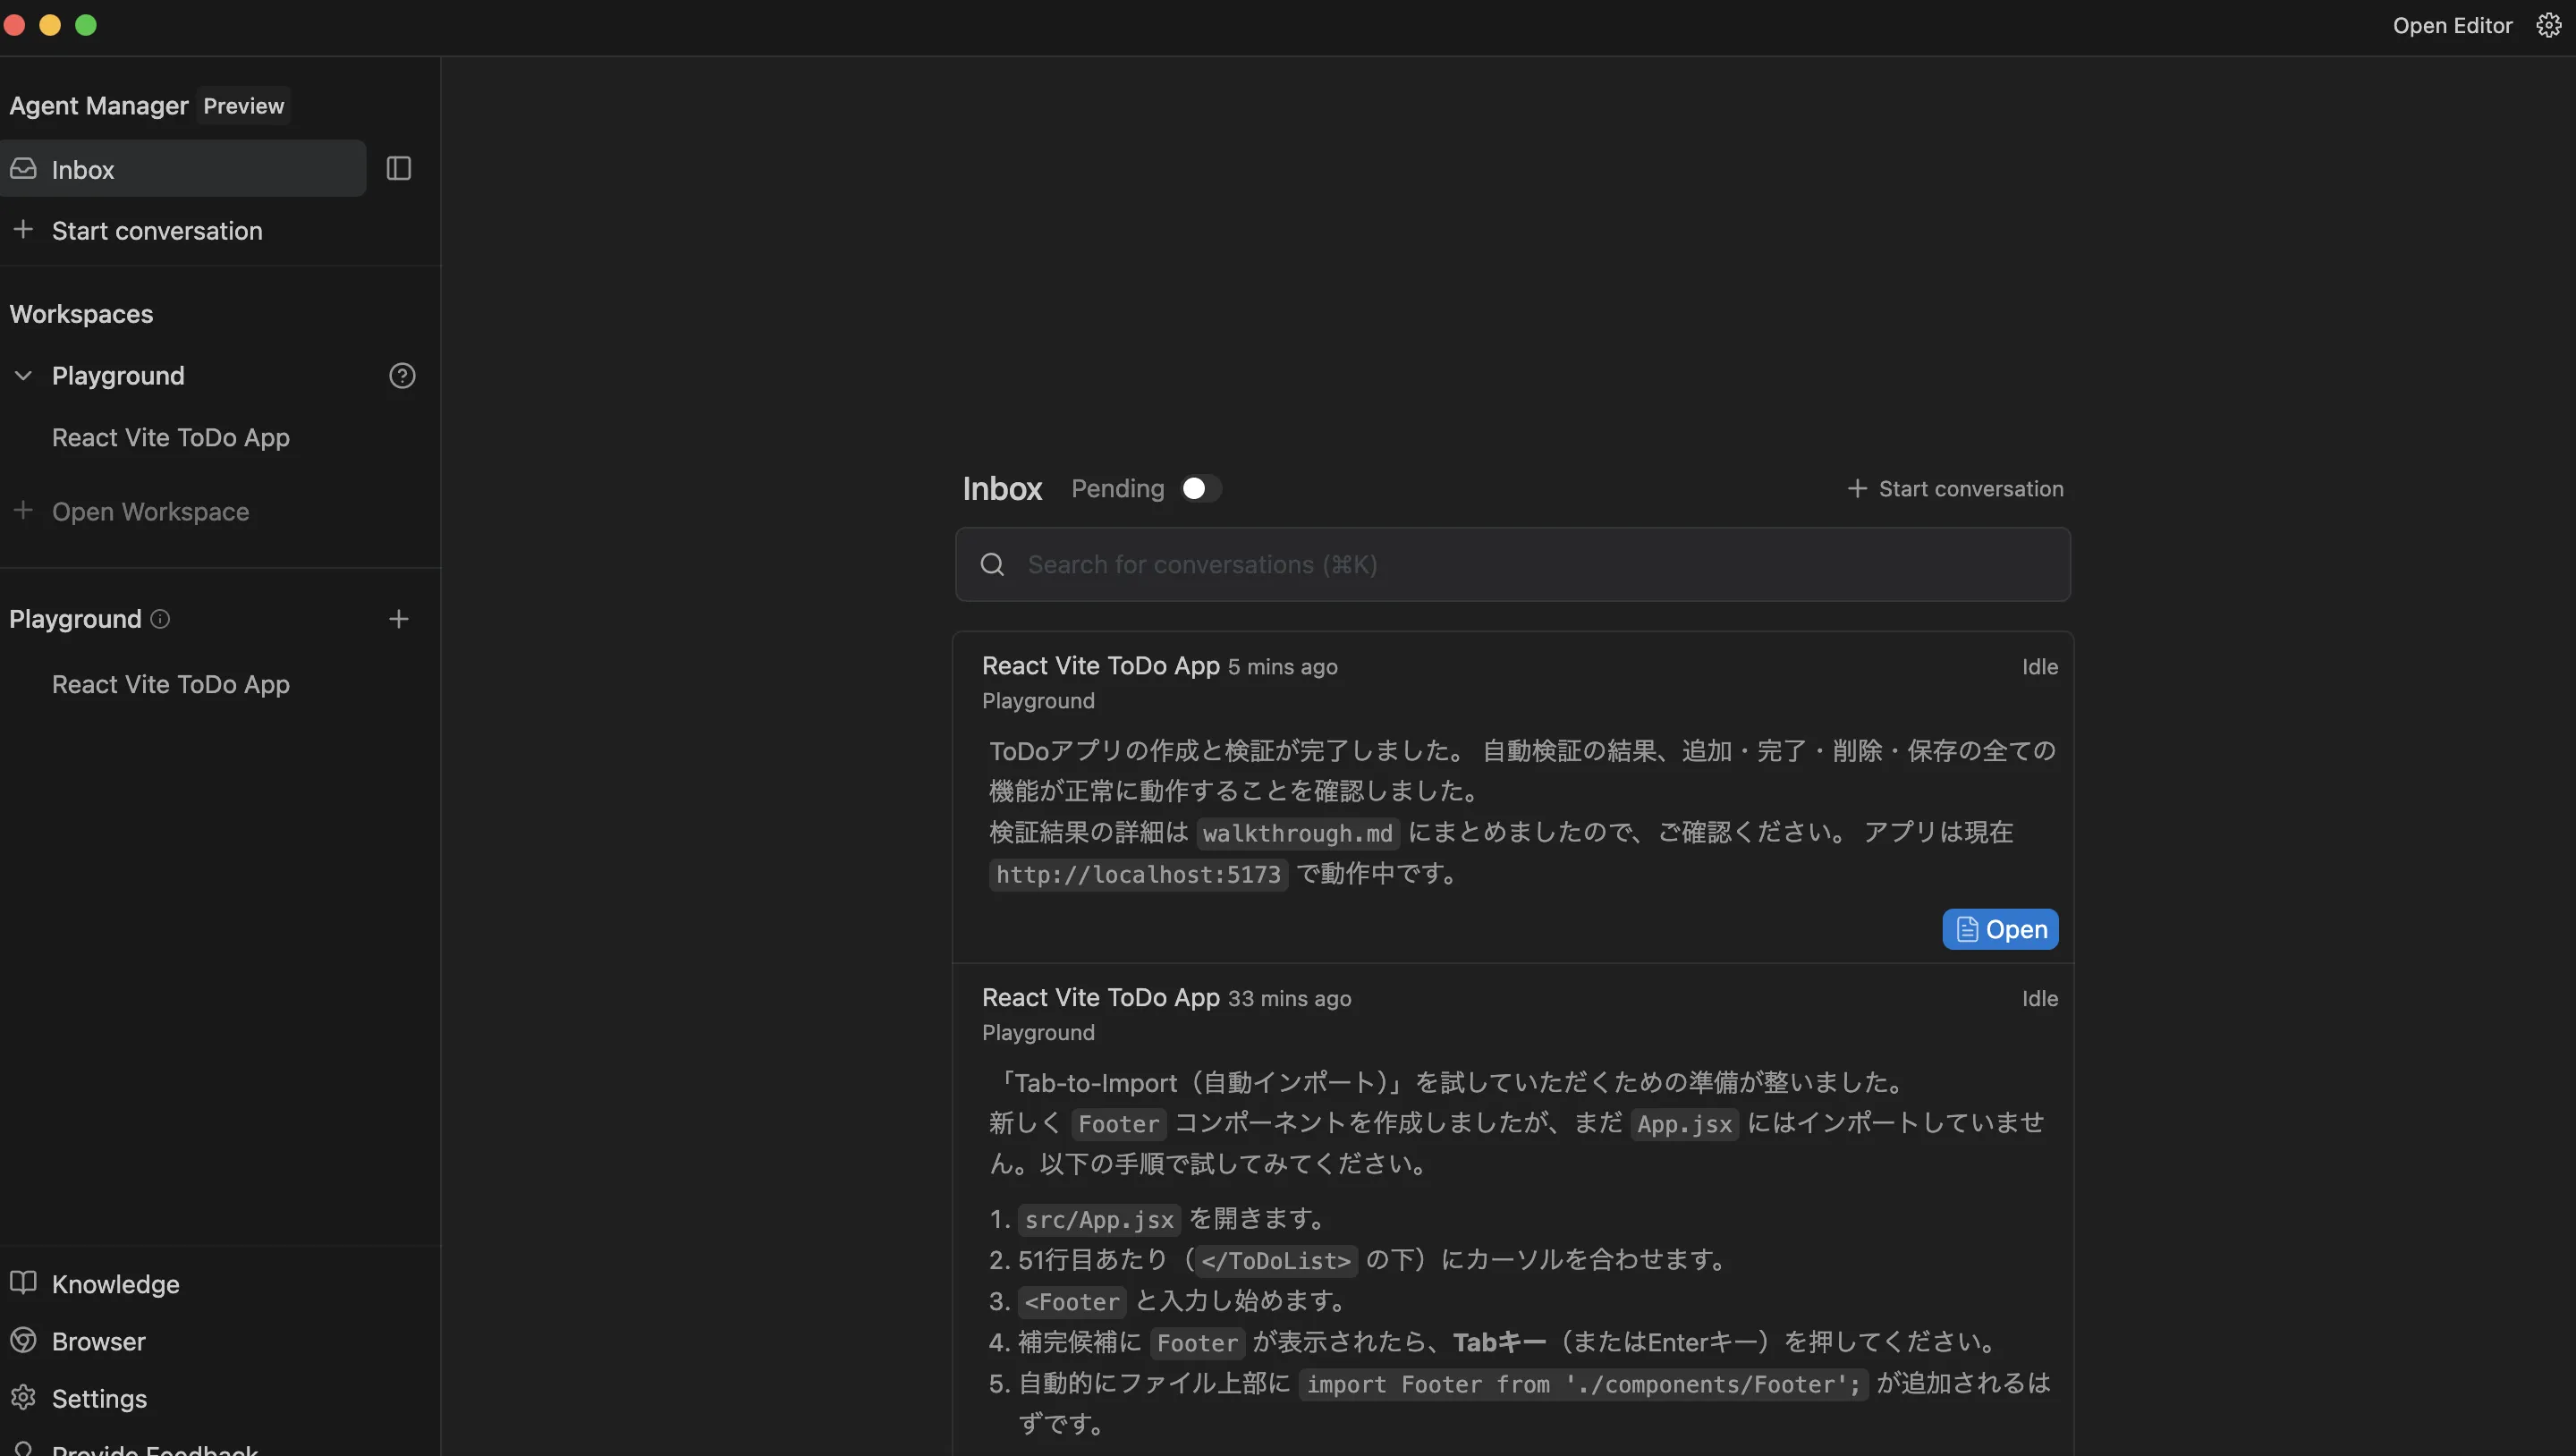
Task: Open the Browser panel via globe icon
Action: (23, 1340)
